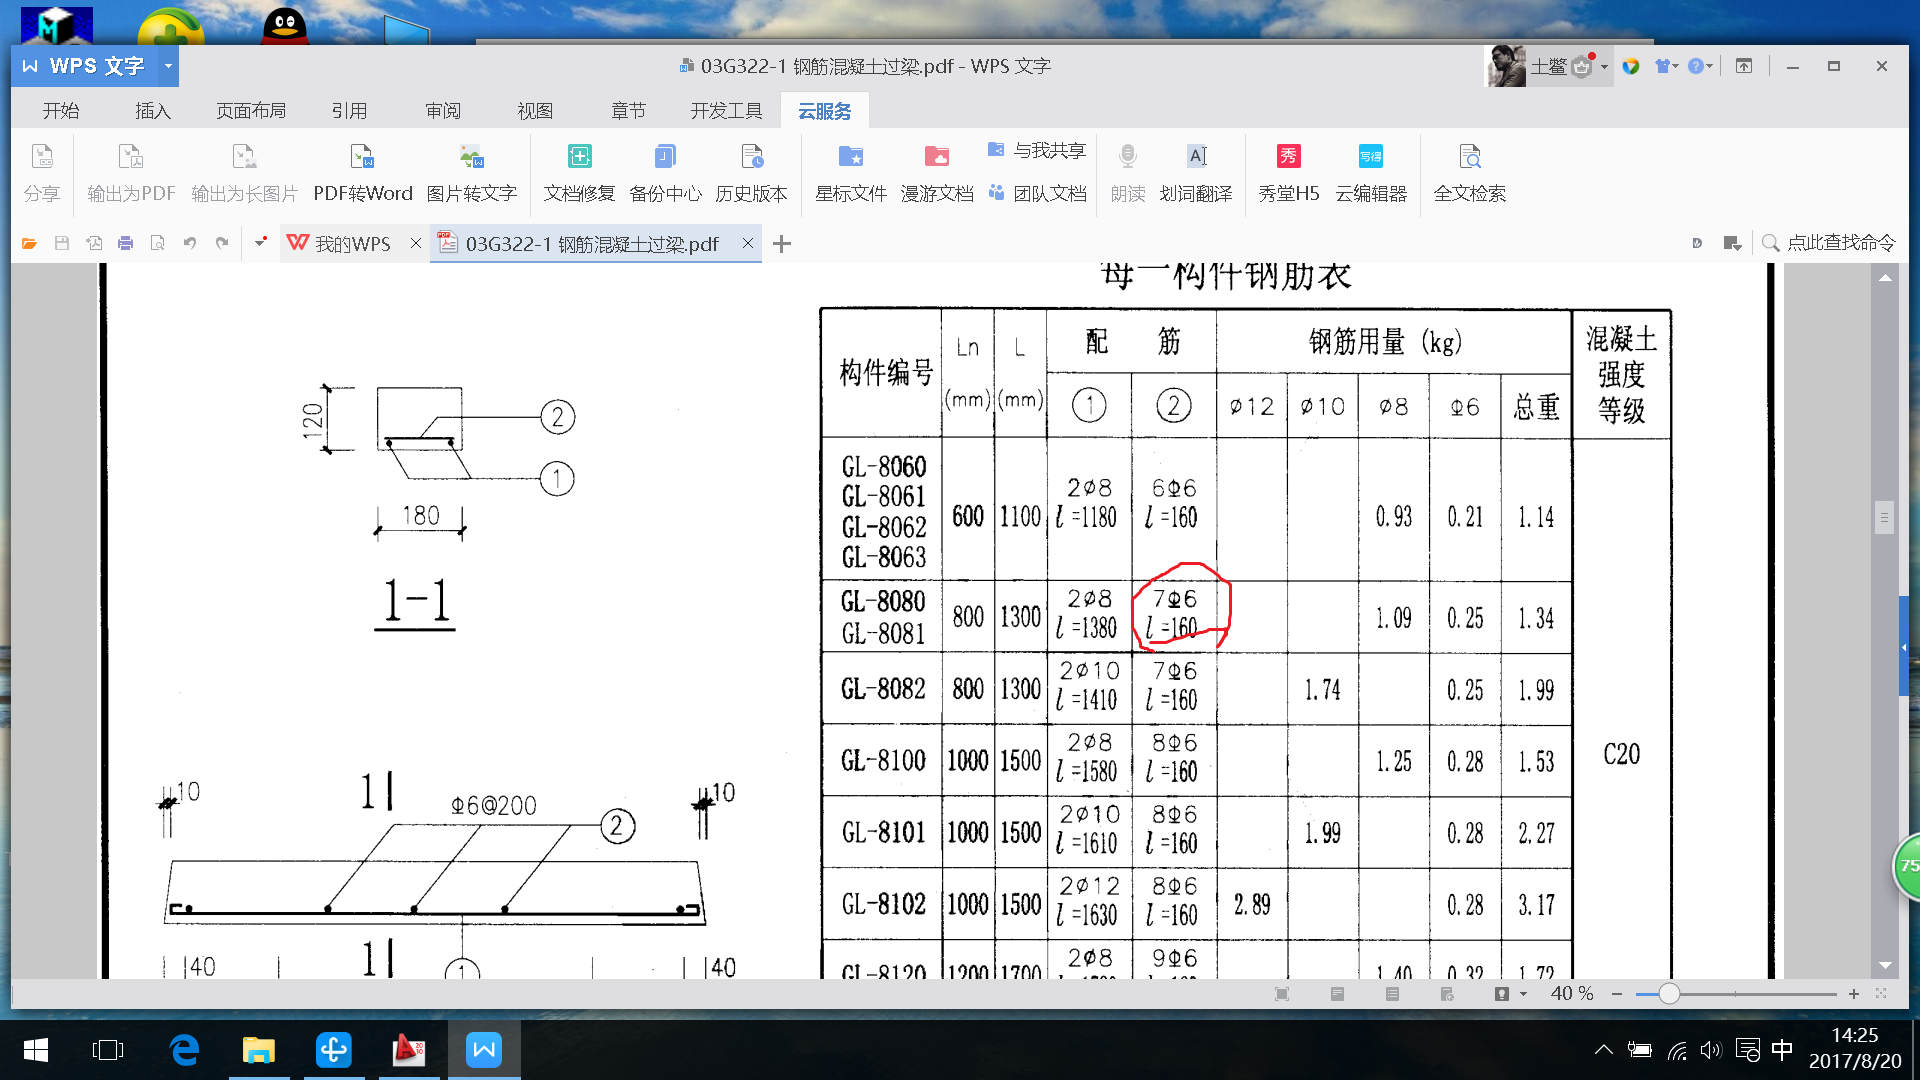The height and width of the screenshot is (1080, 1920).
Task: Switch to the 插入 ribbon tab
Action: pos(153,110)
